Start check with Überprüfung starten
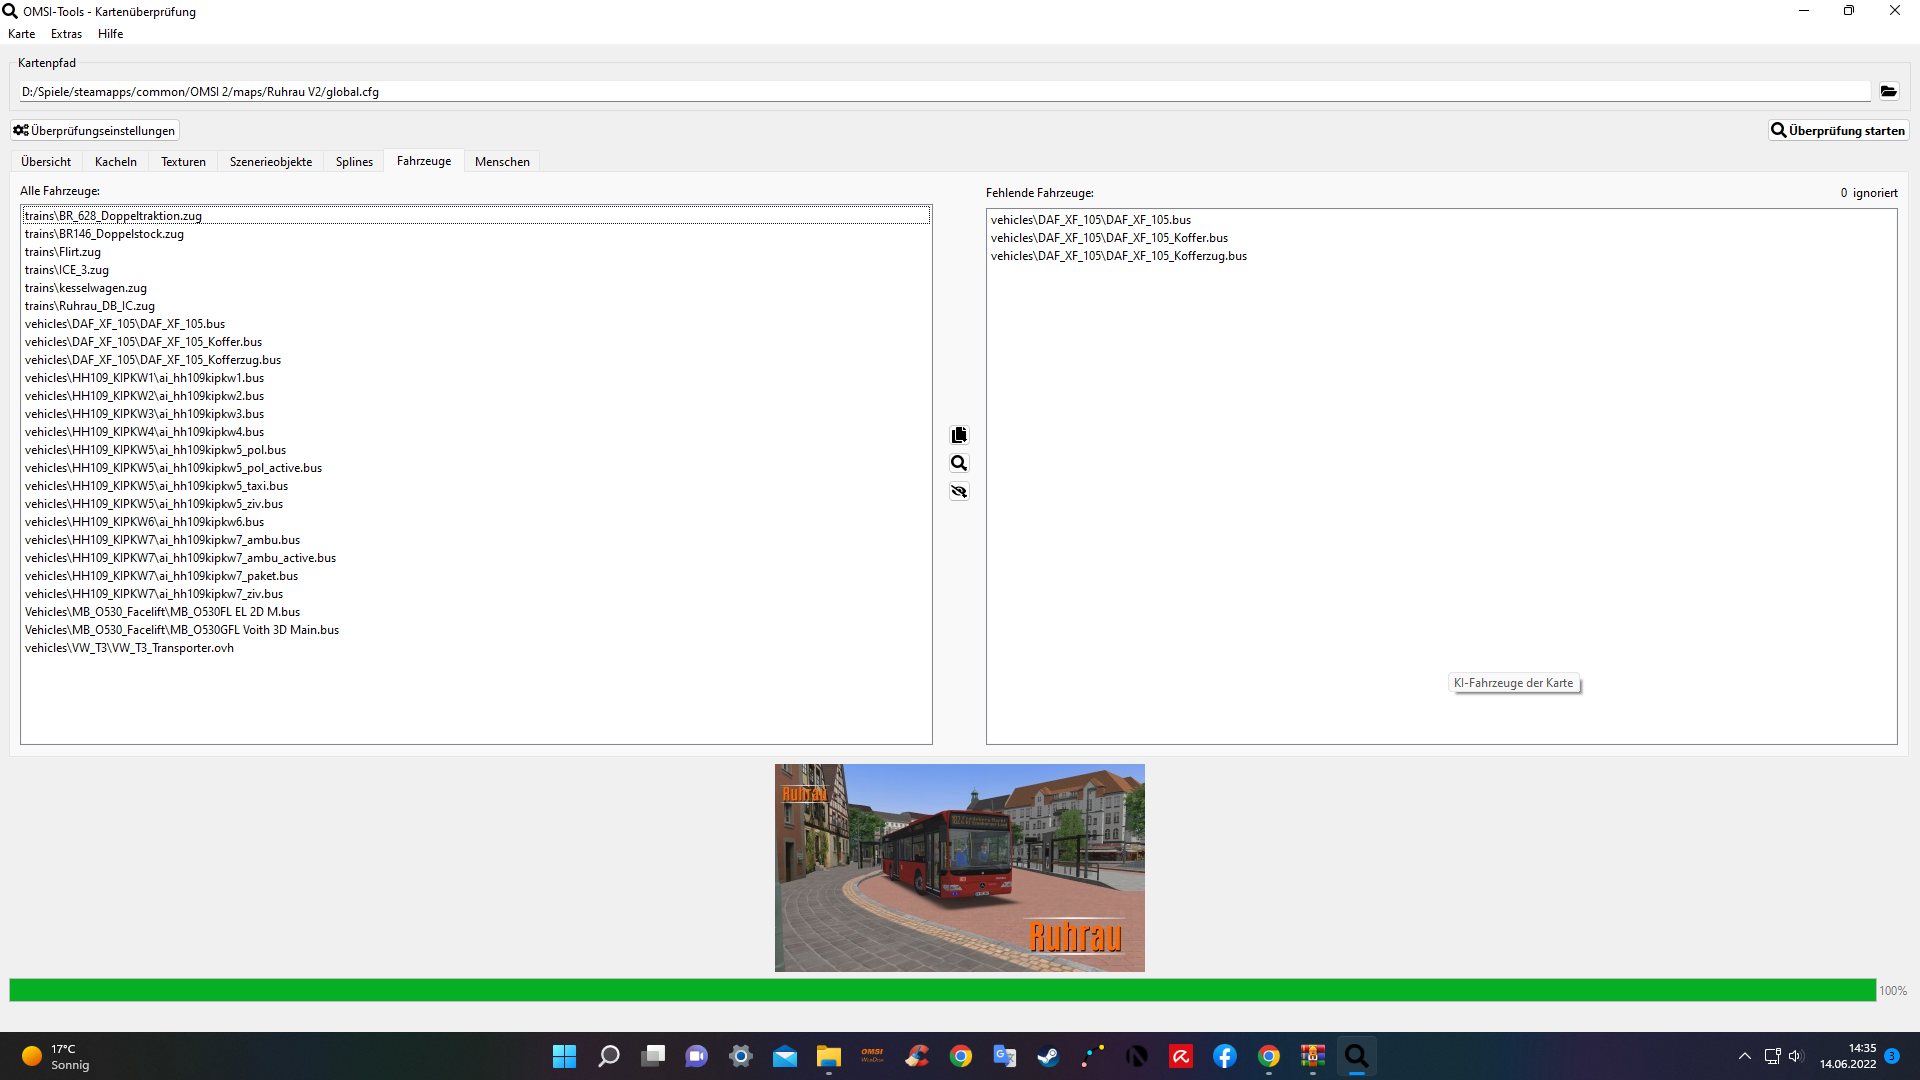This screenshot has height=1080, width=1920. pos(1838,130)
